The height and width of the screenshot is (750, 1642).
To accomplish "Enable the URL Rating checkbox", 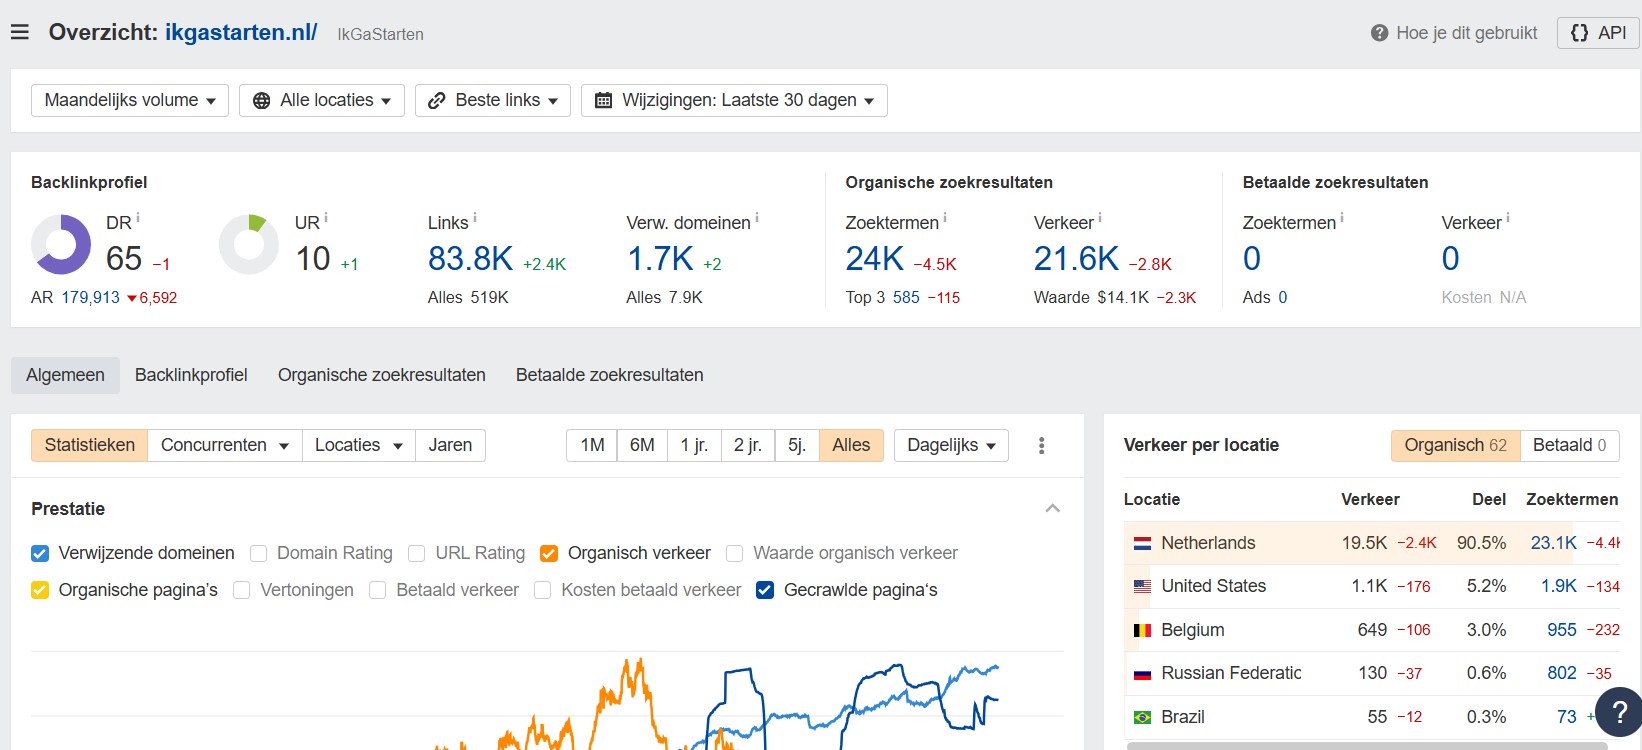I will pos(417,553).
